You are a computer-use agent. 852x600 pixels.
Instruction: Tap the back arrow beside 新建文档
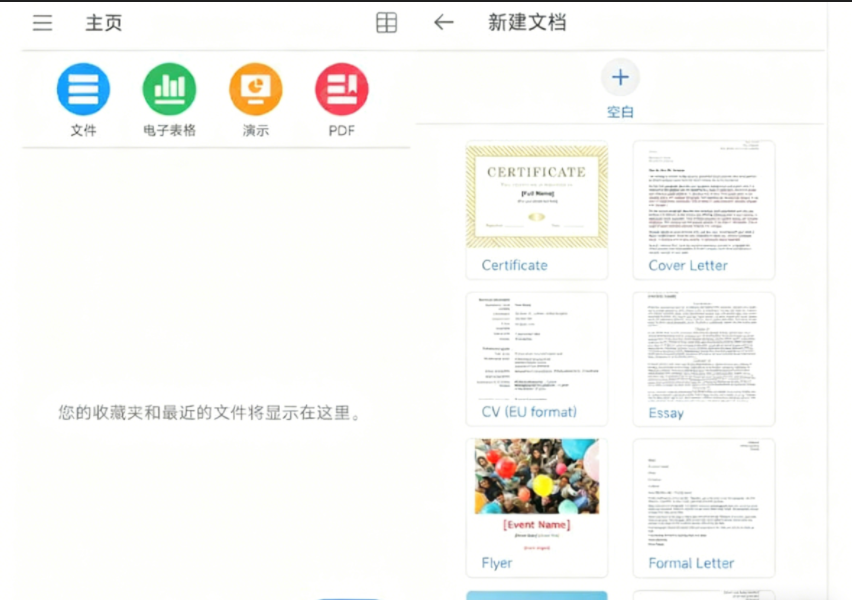(x=443, y=22)
